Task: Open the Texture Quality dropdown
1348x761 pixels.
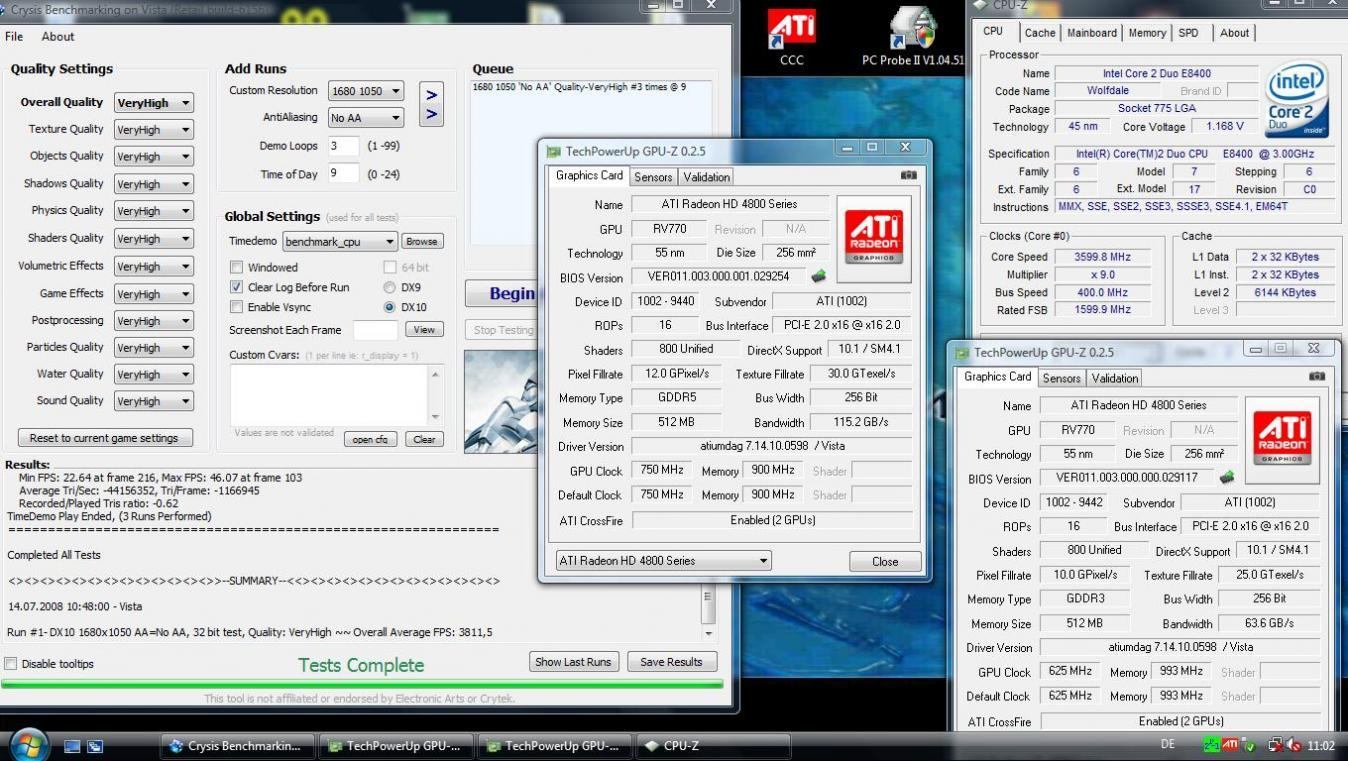Action: [153, 130]
